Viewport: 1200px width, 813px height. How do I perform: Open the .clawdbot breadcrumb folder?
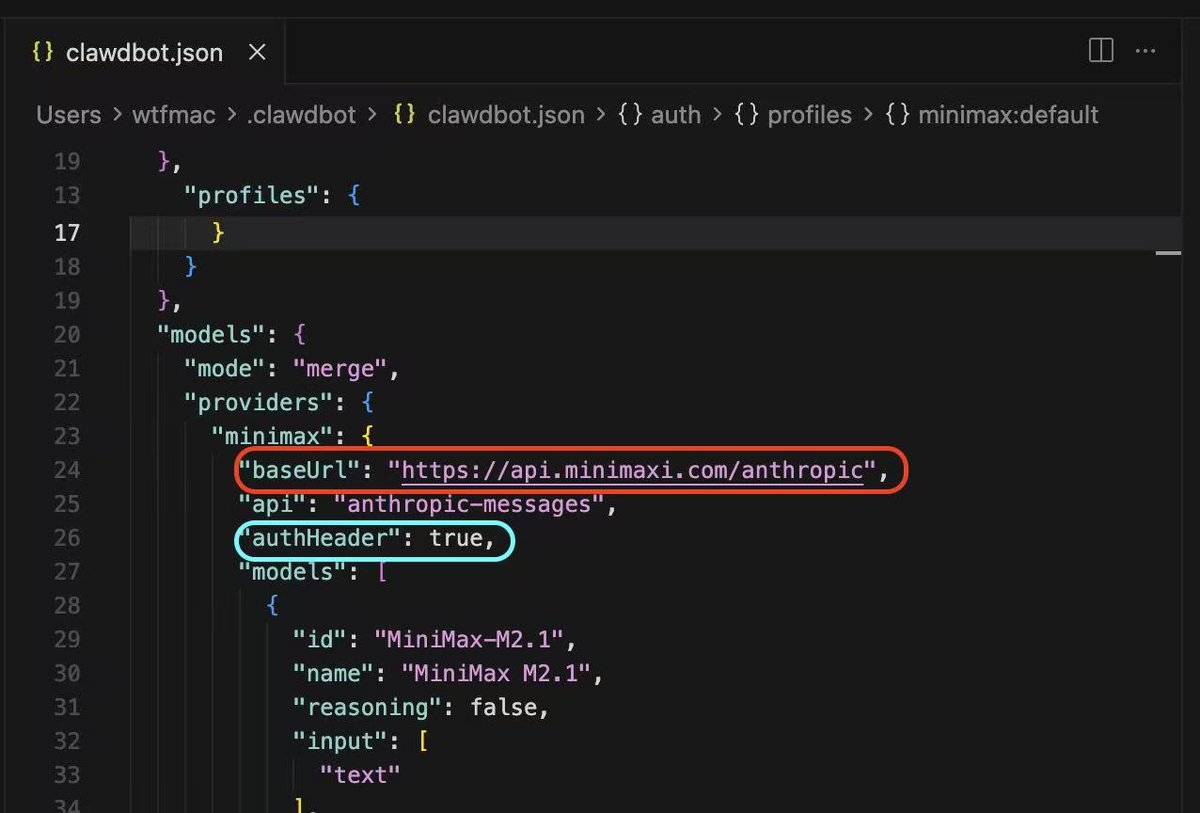click(301, 115)
